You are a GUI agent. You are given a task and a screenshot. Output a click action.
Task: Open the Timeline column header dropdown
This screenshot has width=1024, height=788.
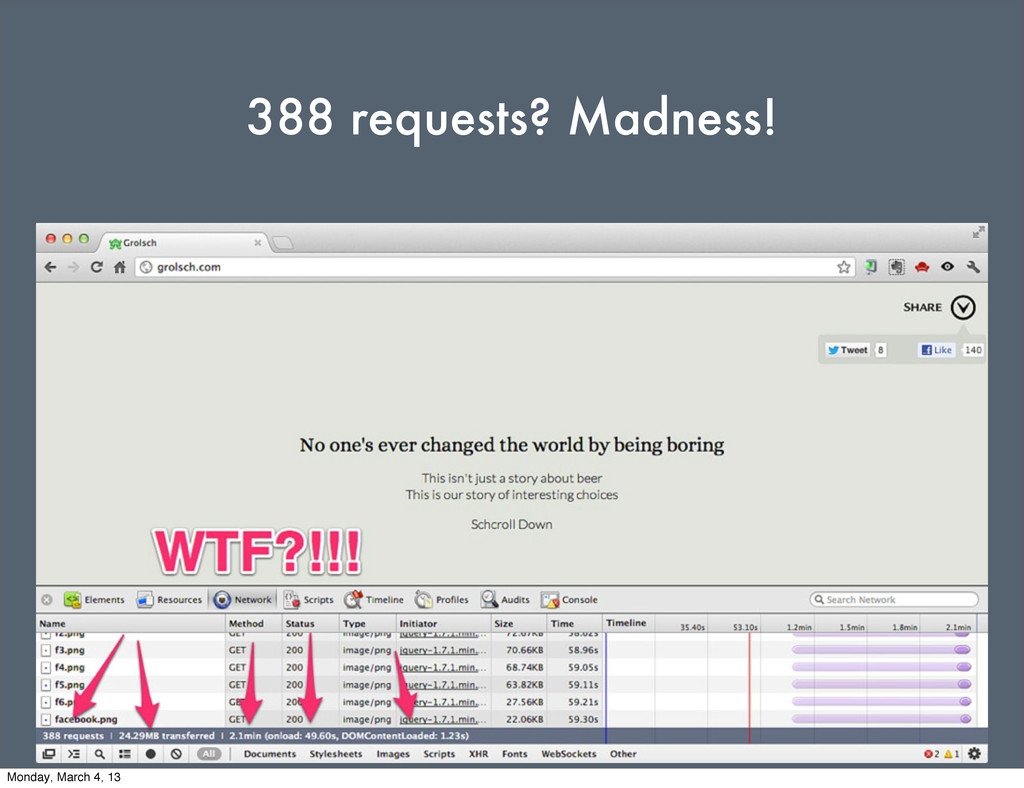coord(626,623)
